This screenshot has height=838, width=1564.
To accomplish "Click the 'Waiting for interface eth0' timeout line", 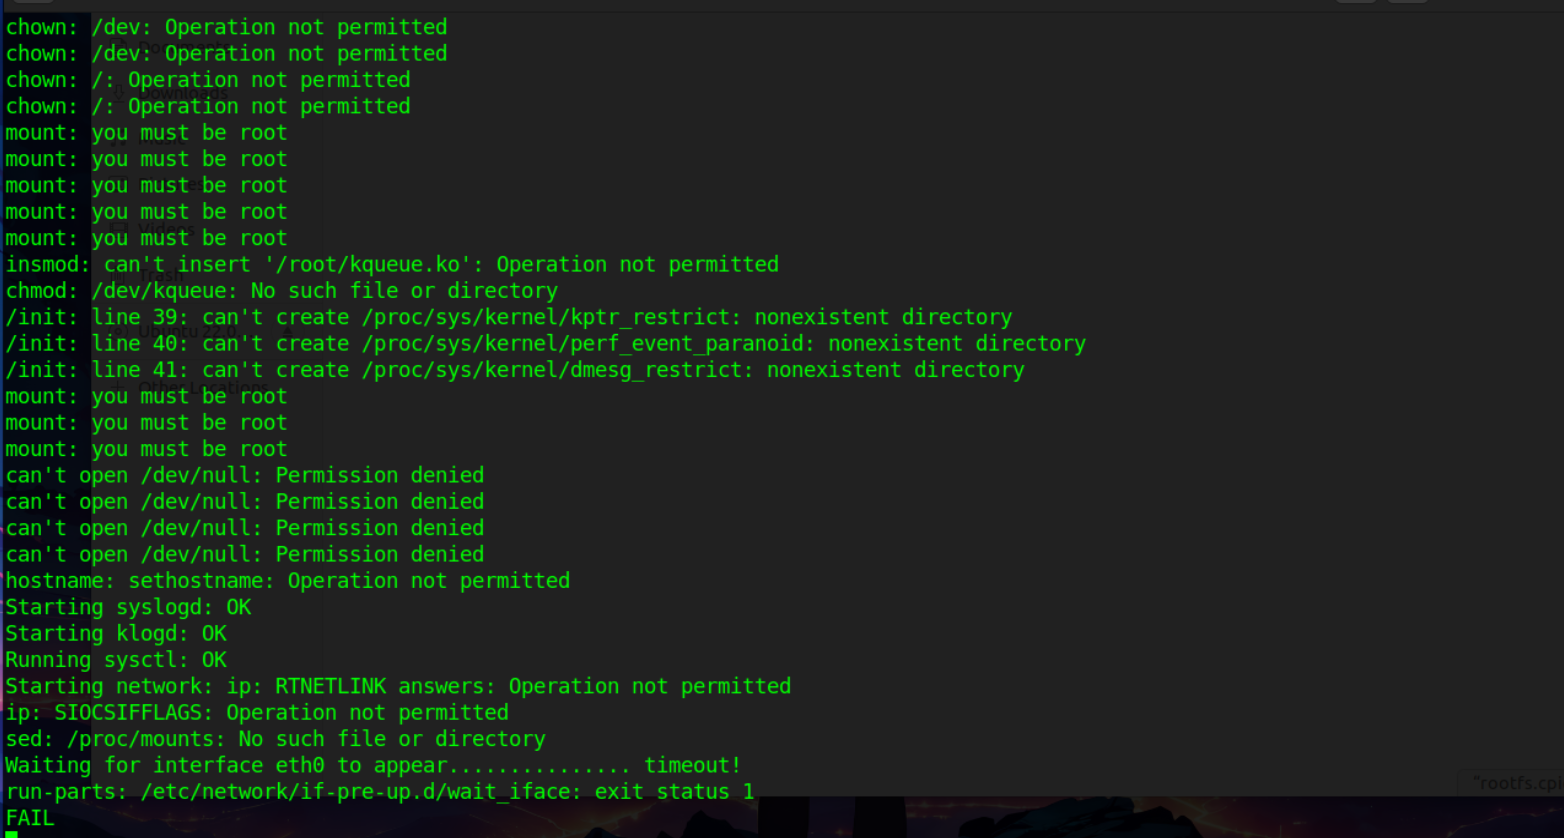I will (x=373, y=766).
